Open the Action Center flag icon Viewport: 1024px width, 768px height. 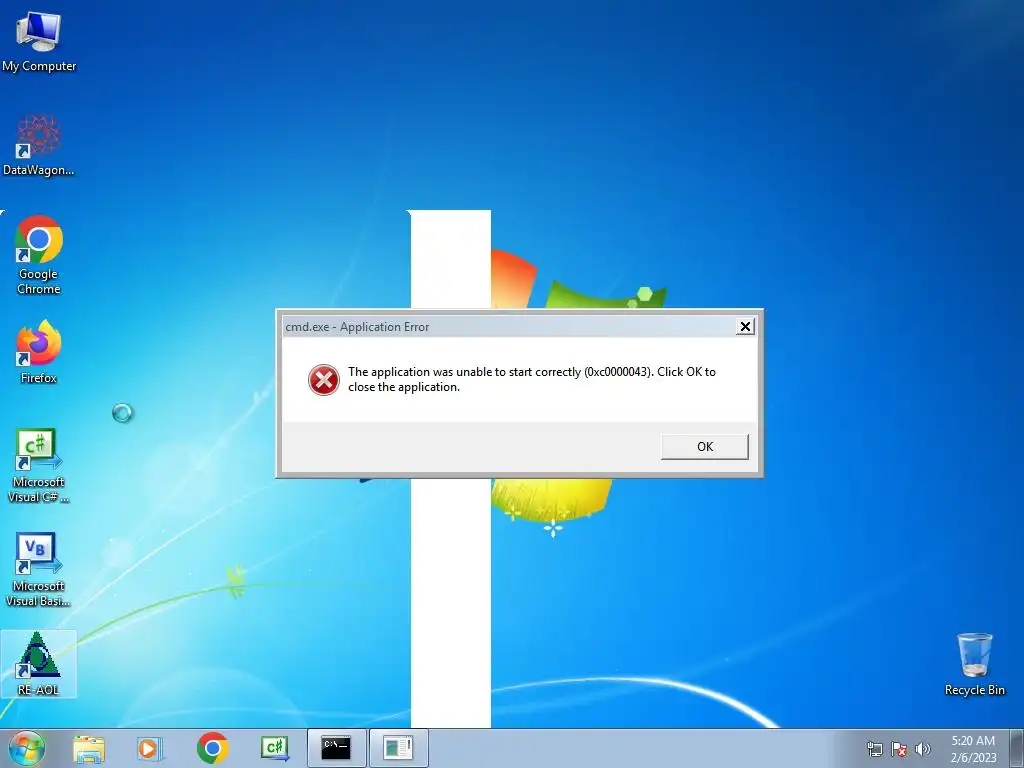pyautogui.click(x=899, y=749)
